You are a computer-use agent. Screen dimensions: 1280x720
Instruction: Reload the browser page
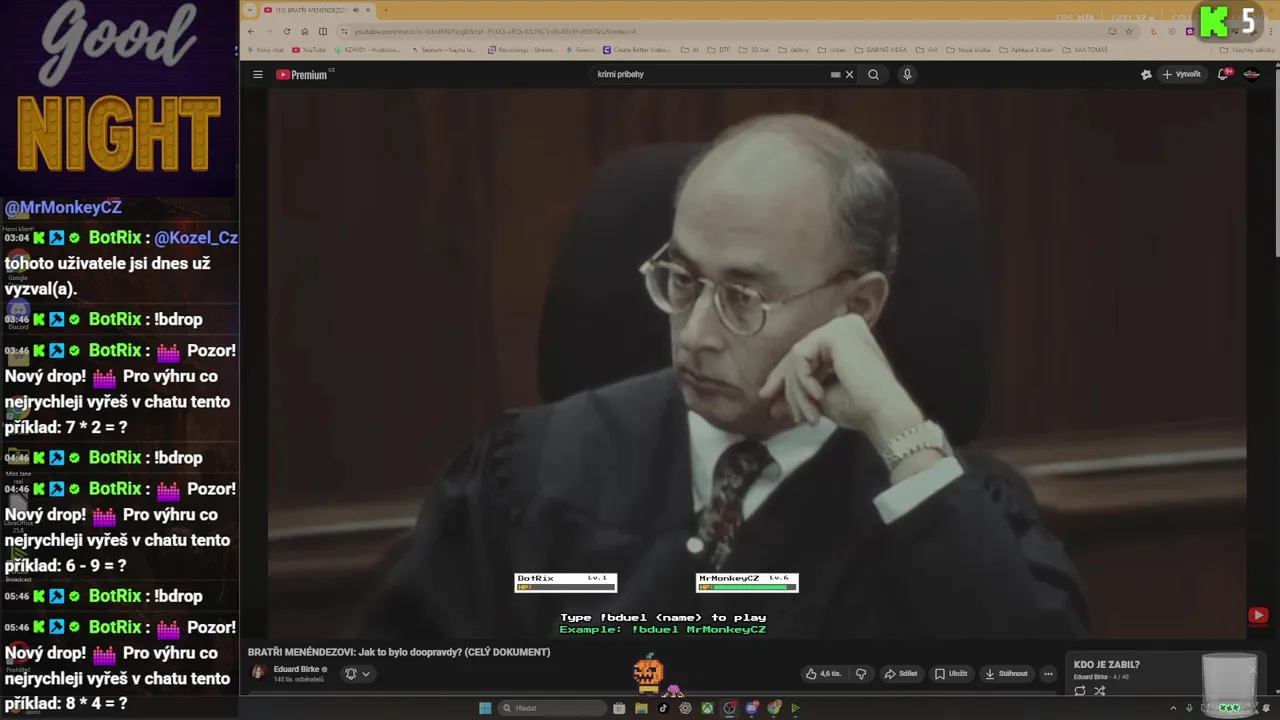click(x=287, y=31)
